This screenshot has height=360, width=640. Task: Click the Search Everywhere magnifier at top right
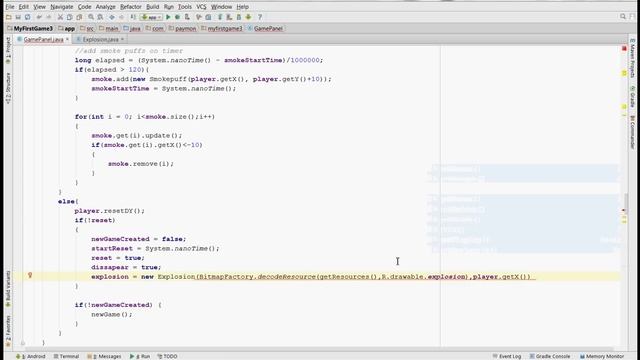pos(623,16)
